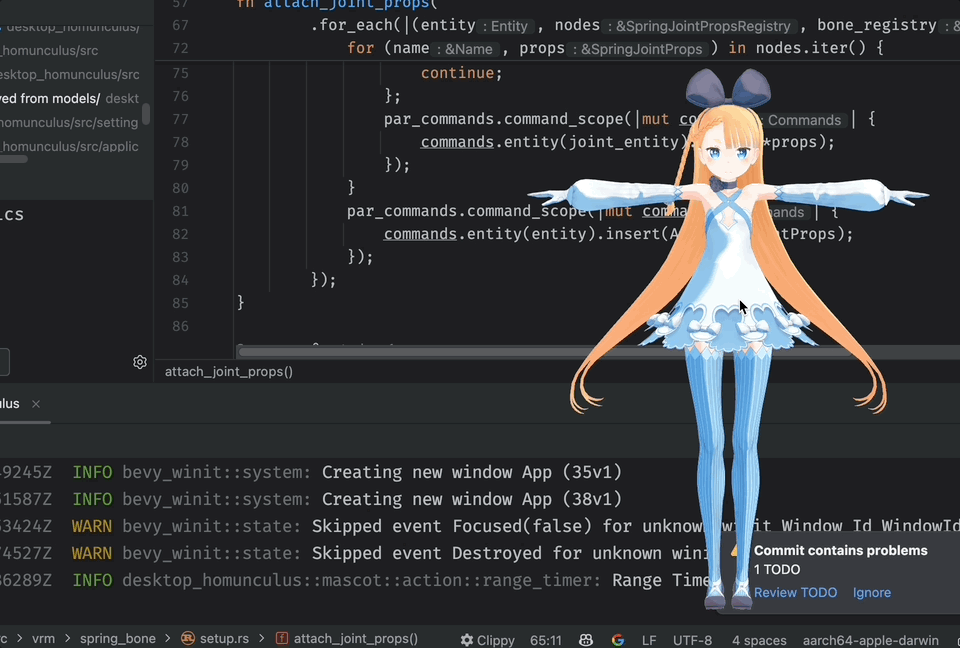960x648 pixels.
Task: Open the aarch64-apple-darwin target selector
Action: pos(871,640)
